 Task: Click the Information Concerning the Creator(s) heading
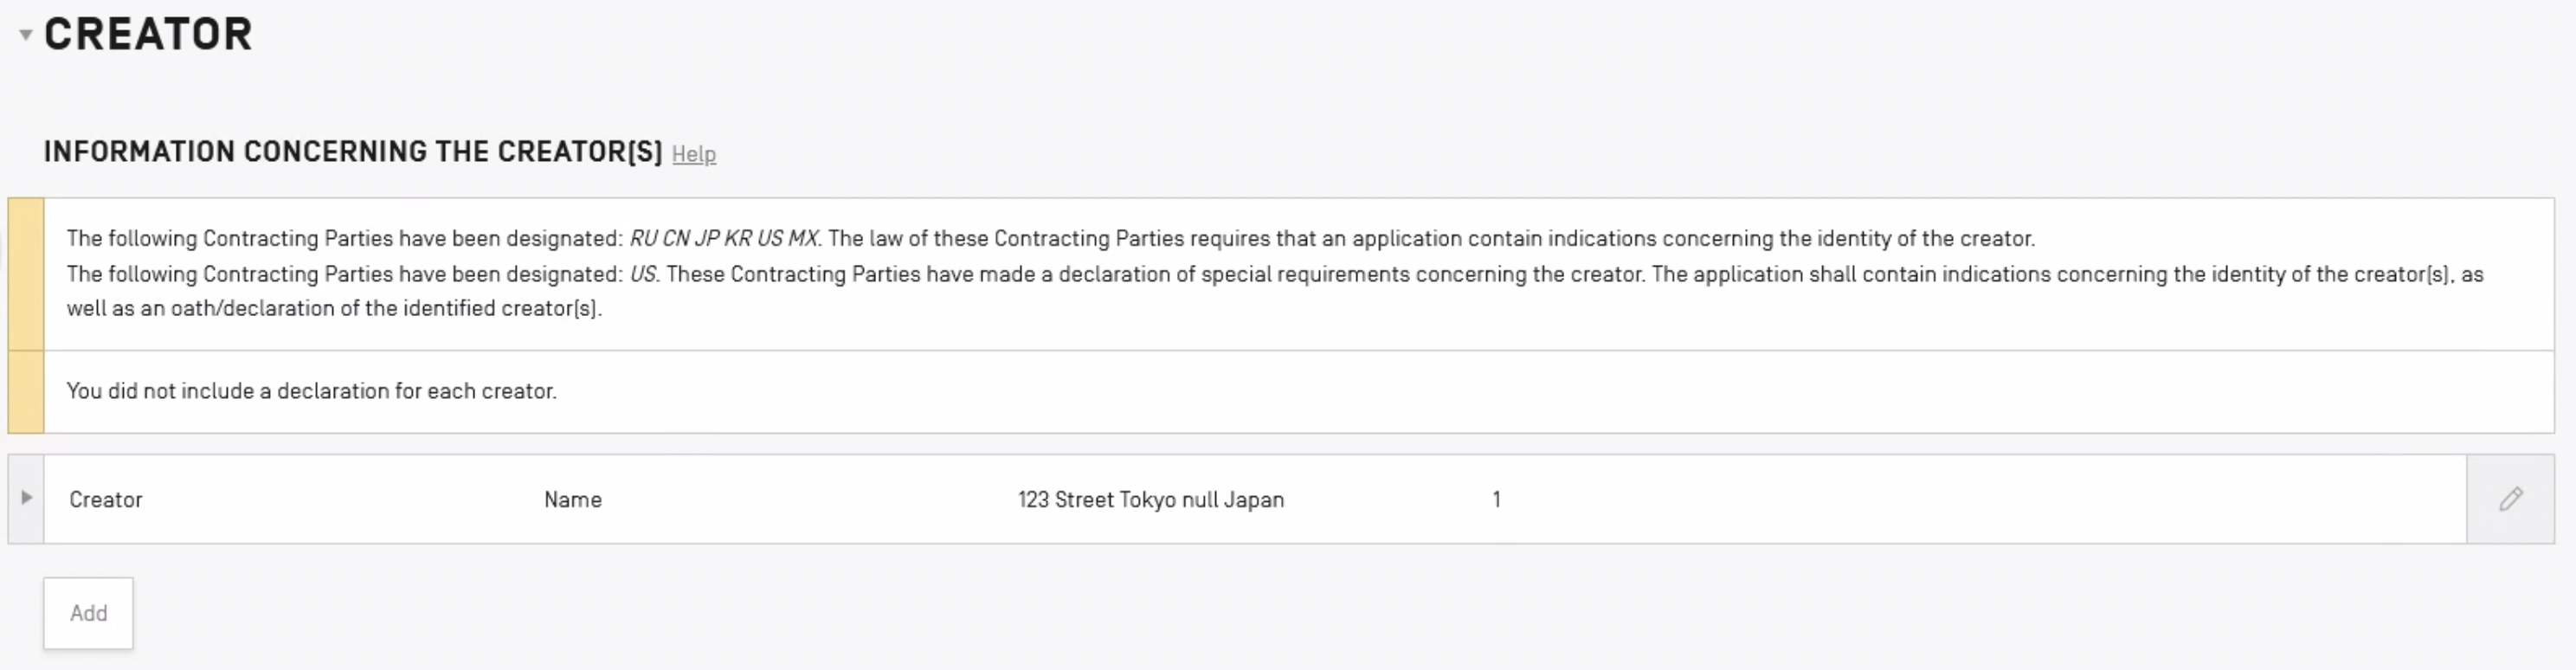click(x=352, y=152)
